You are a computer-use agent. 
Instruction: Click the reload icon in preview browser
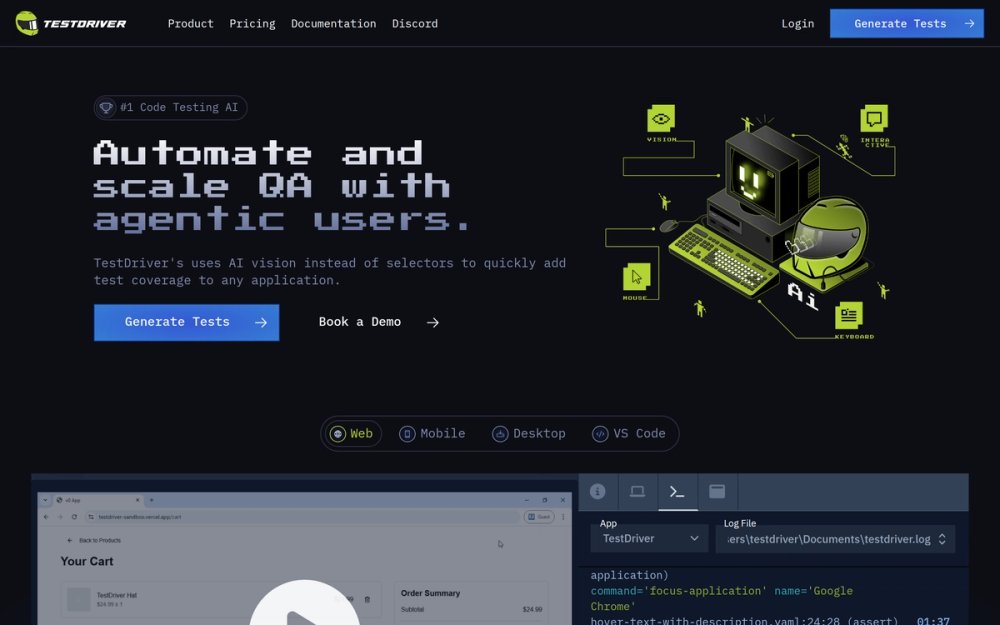point(74,517)
